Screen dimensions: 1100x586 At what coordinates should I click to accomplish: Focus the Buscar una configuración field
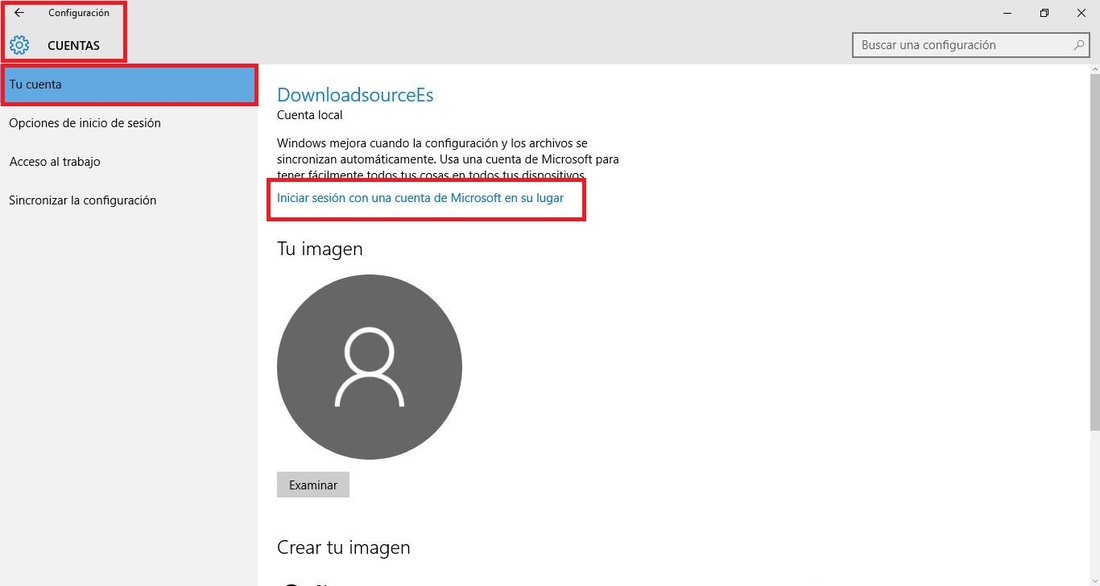point(971,45)
